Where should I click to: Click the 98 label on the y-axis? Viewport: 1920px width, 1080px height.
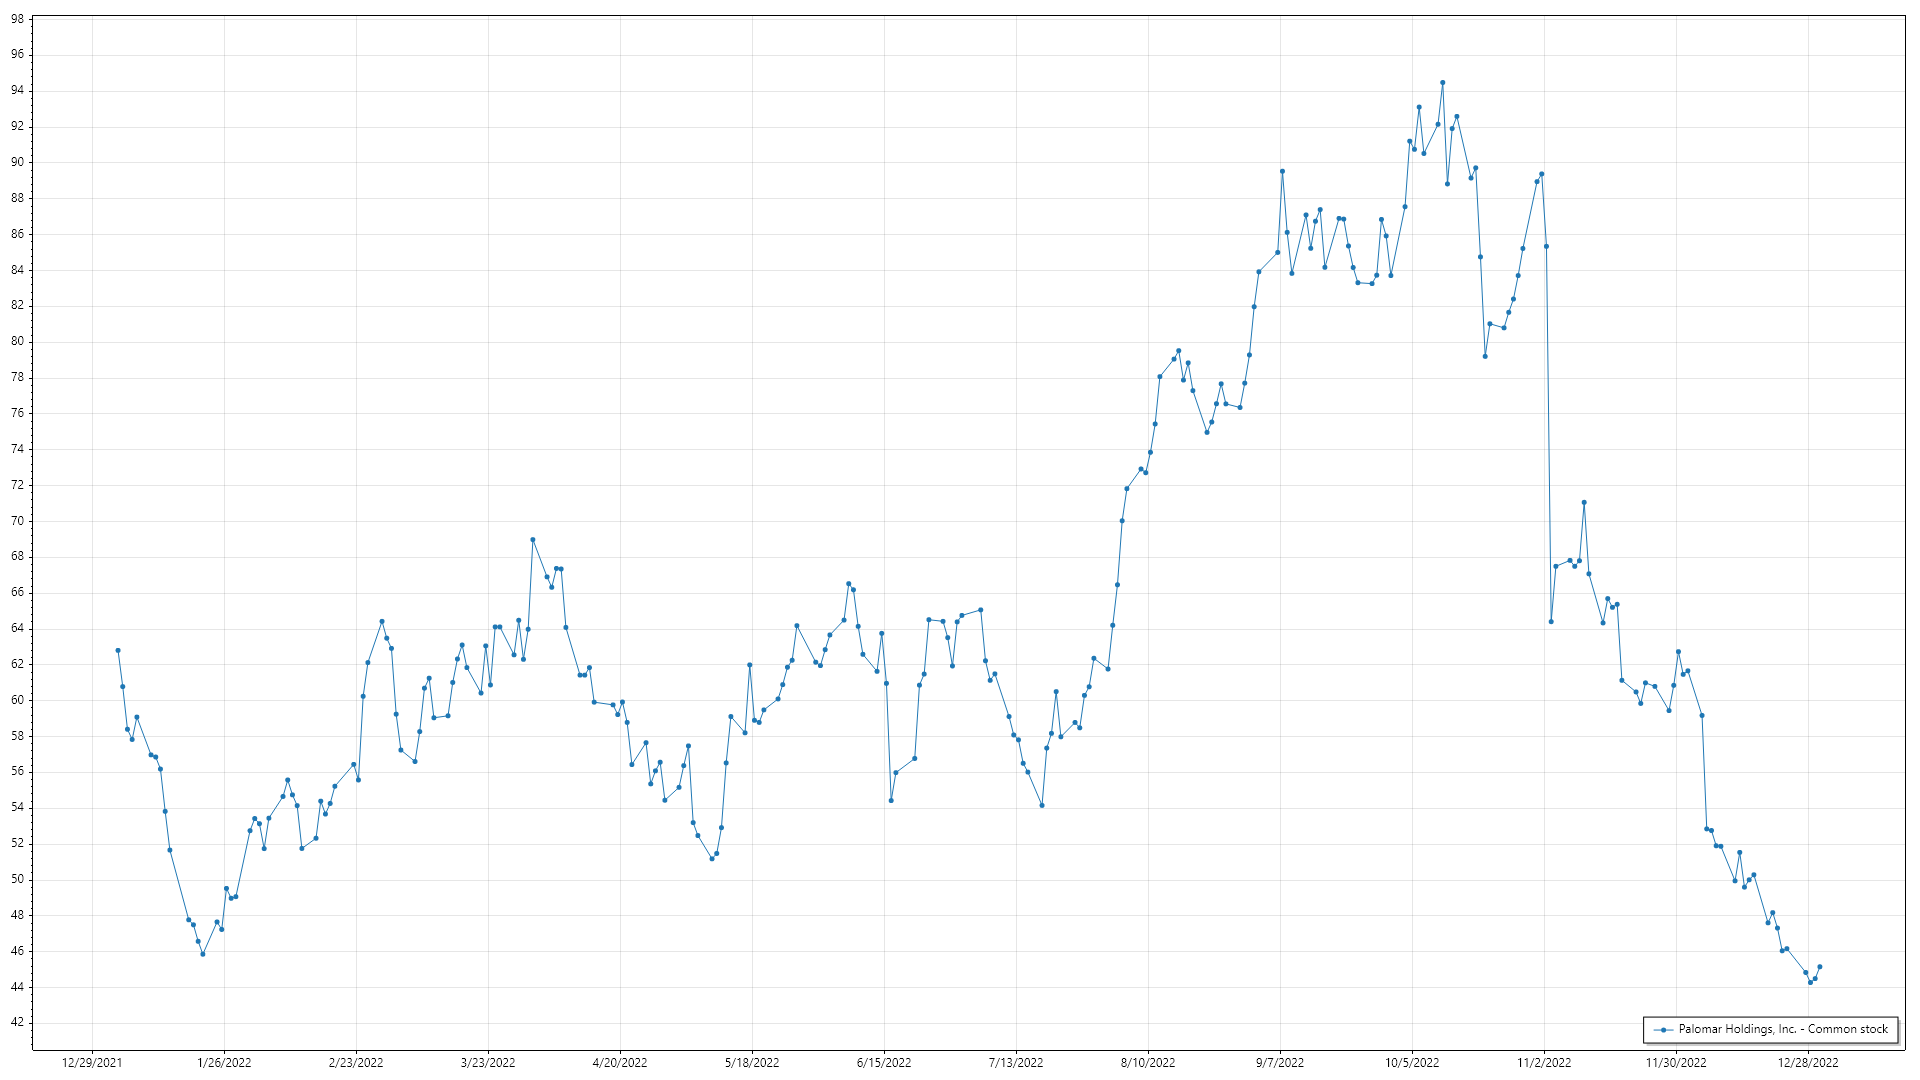click(18, 19)
